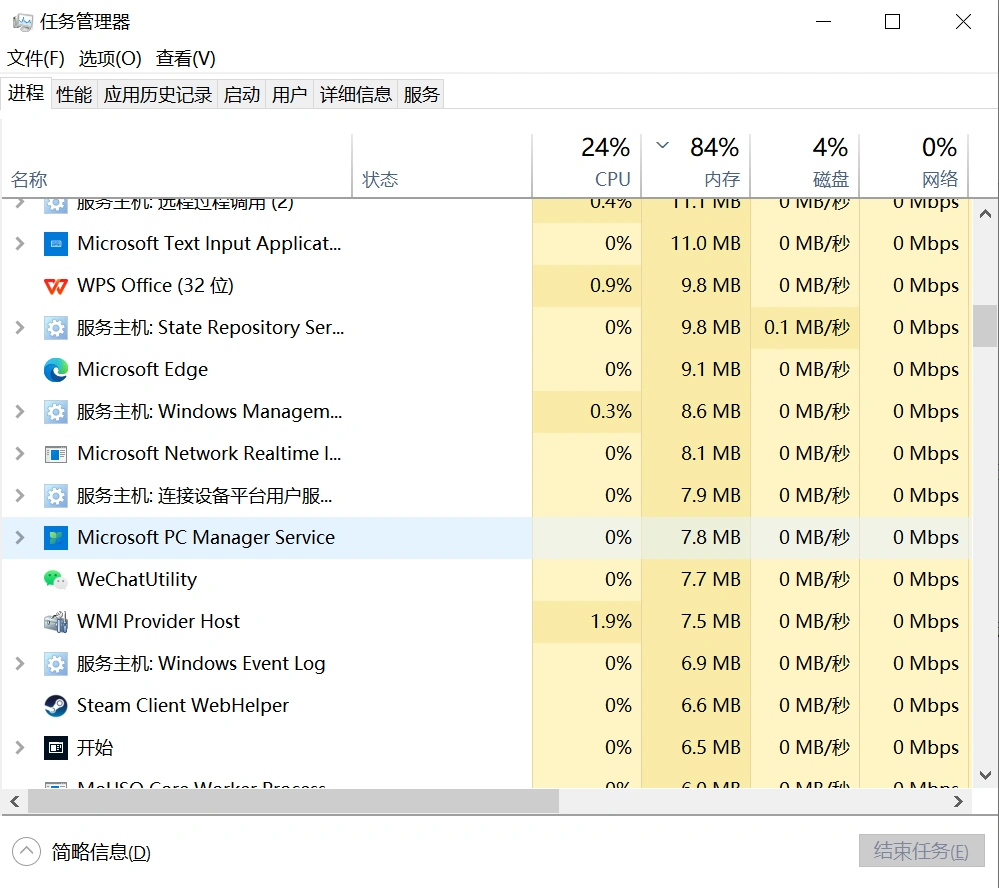Click the WPS Office process icon

56,286
